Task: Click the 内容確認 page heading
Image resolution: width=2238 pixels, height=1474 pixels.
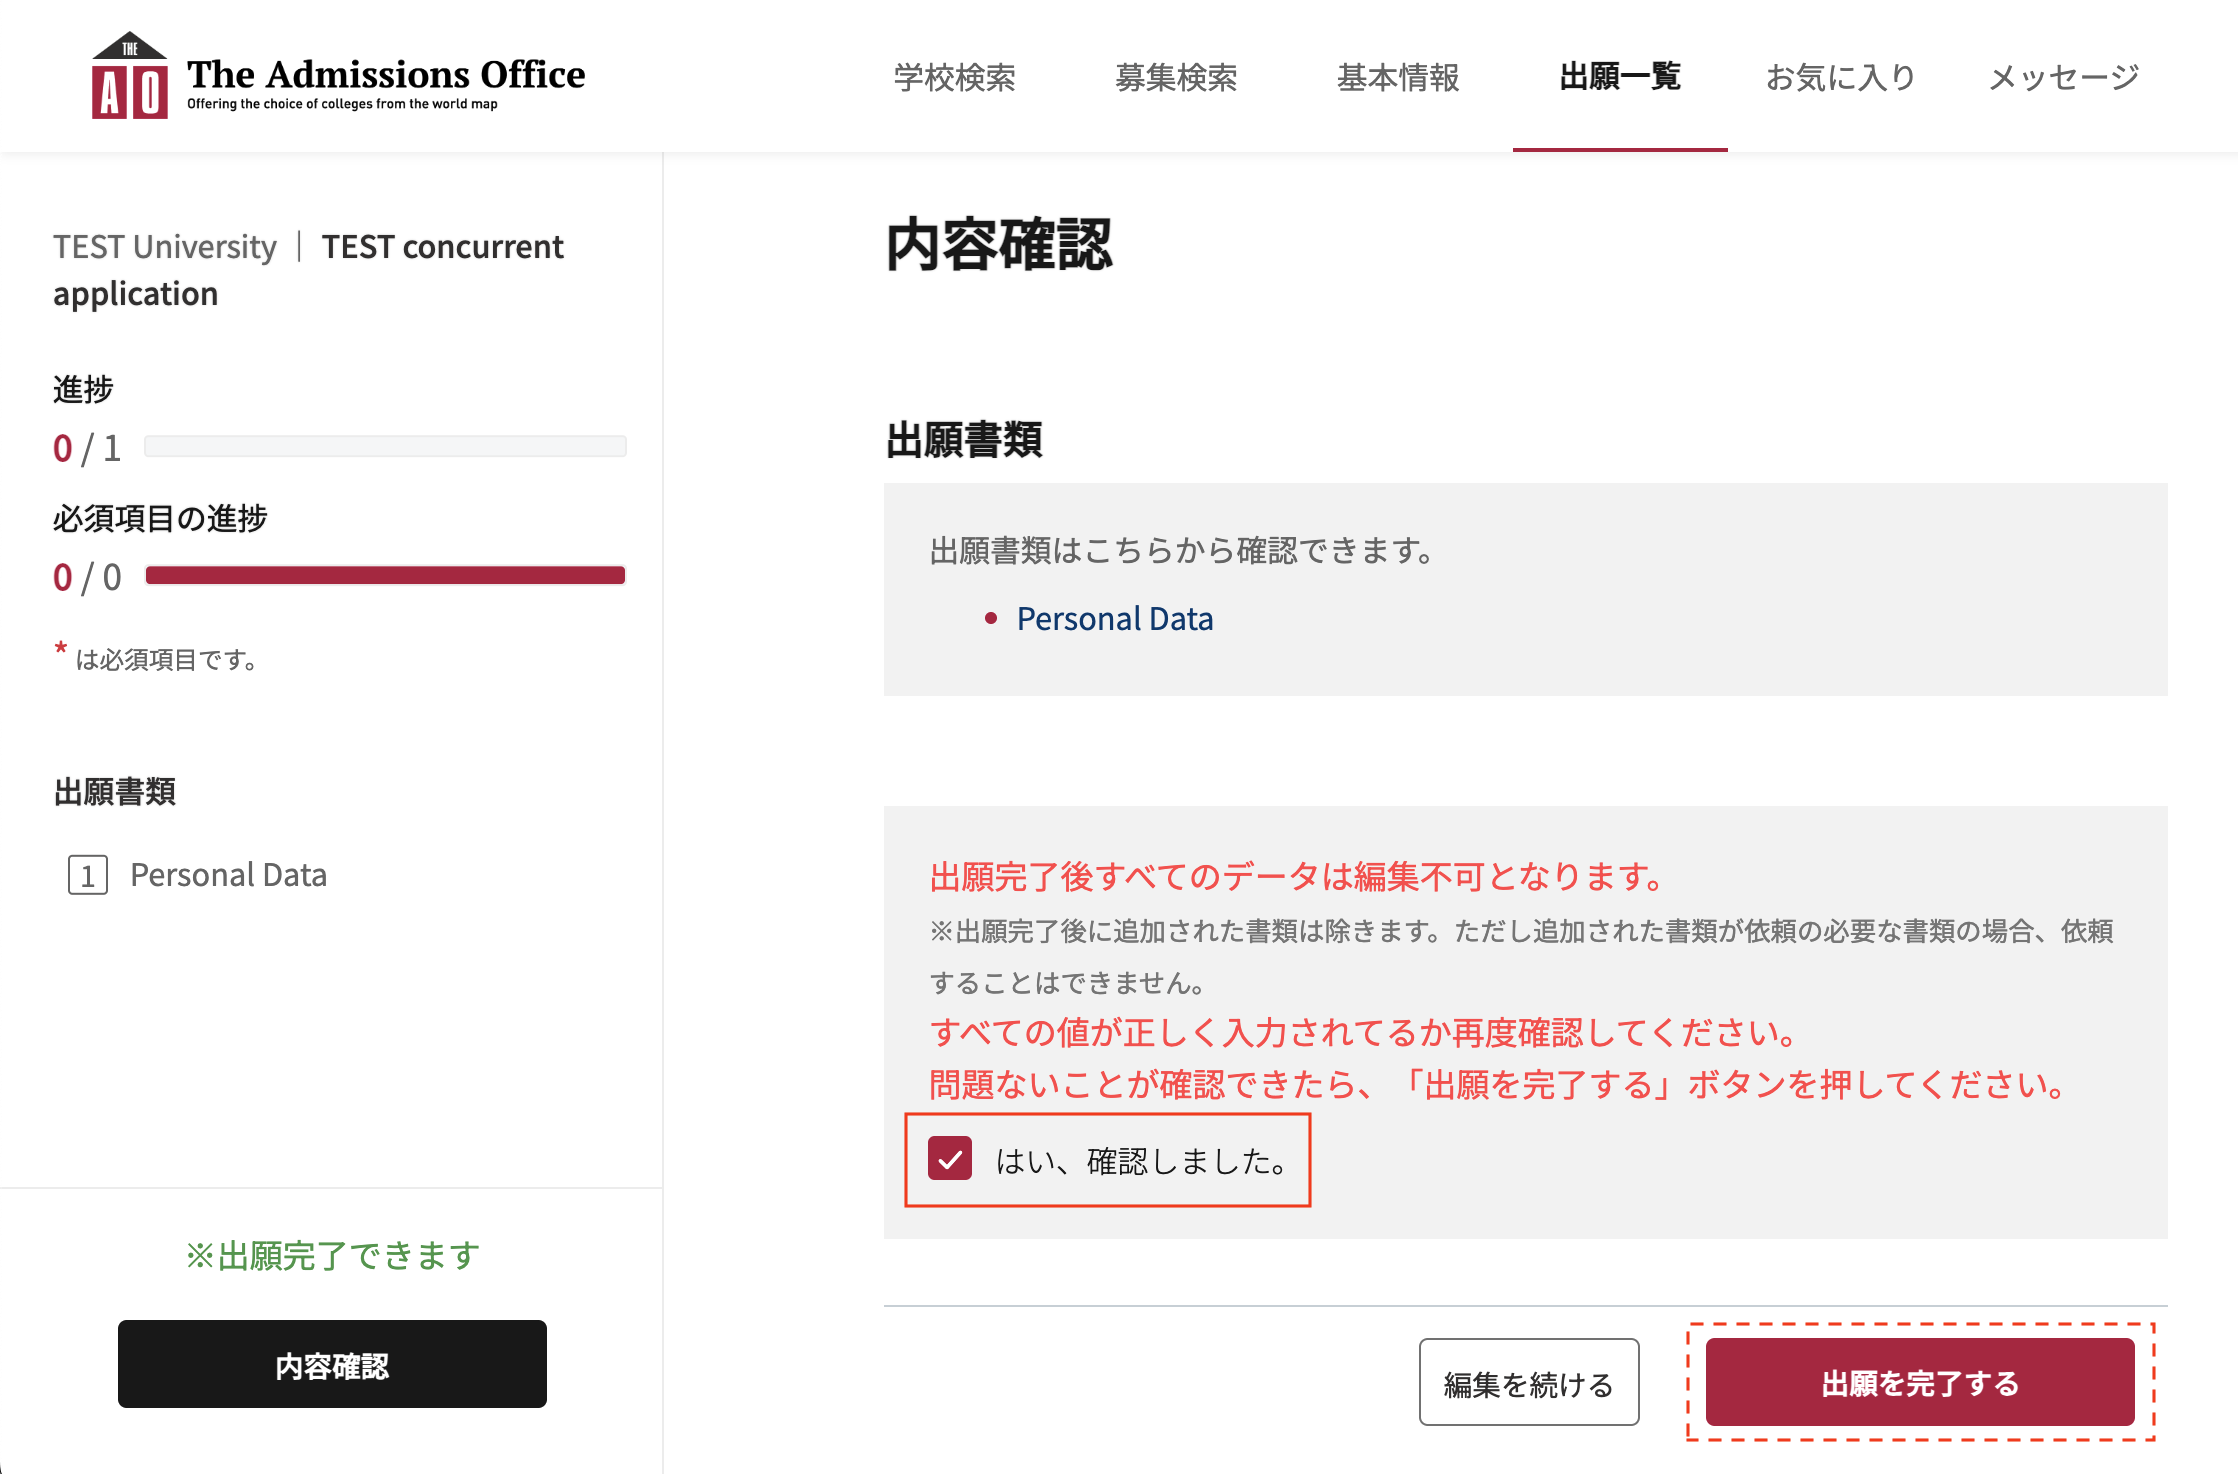Action: click(998, 245)
